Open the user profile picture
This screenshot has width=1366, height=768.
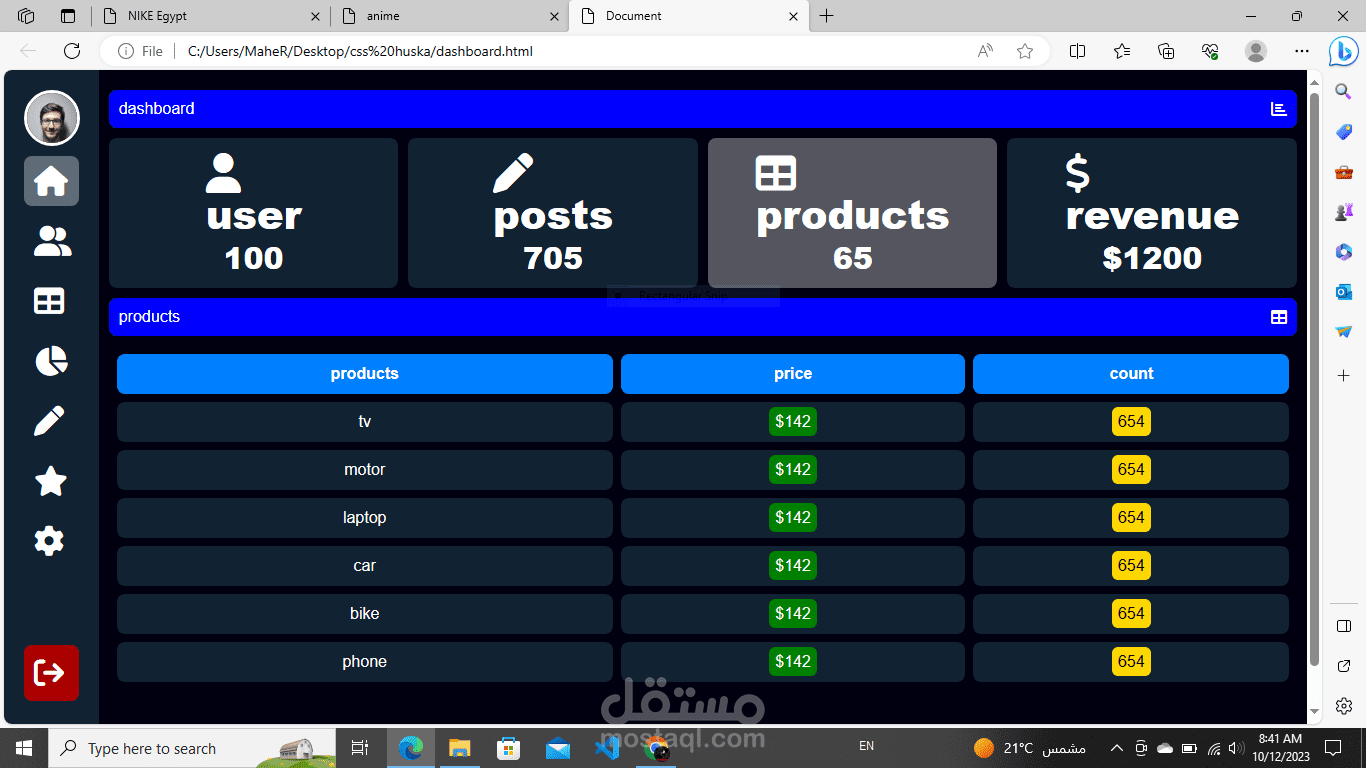pos(51,118)
